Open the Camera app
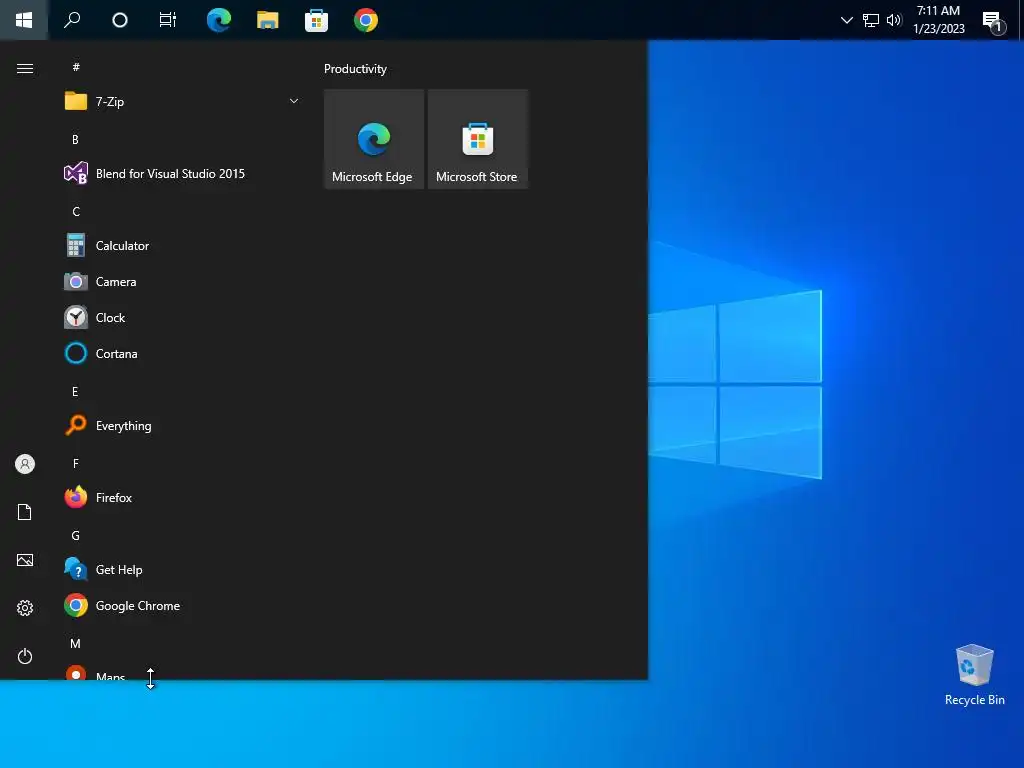1024x768 pixels. coord(182,281)
